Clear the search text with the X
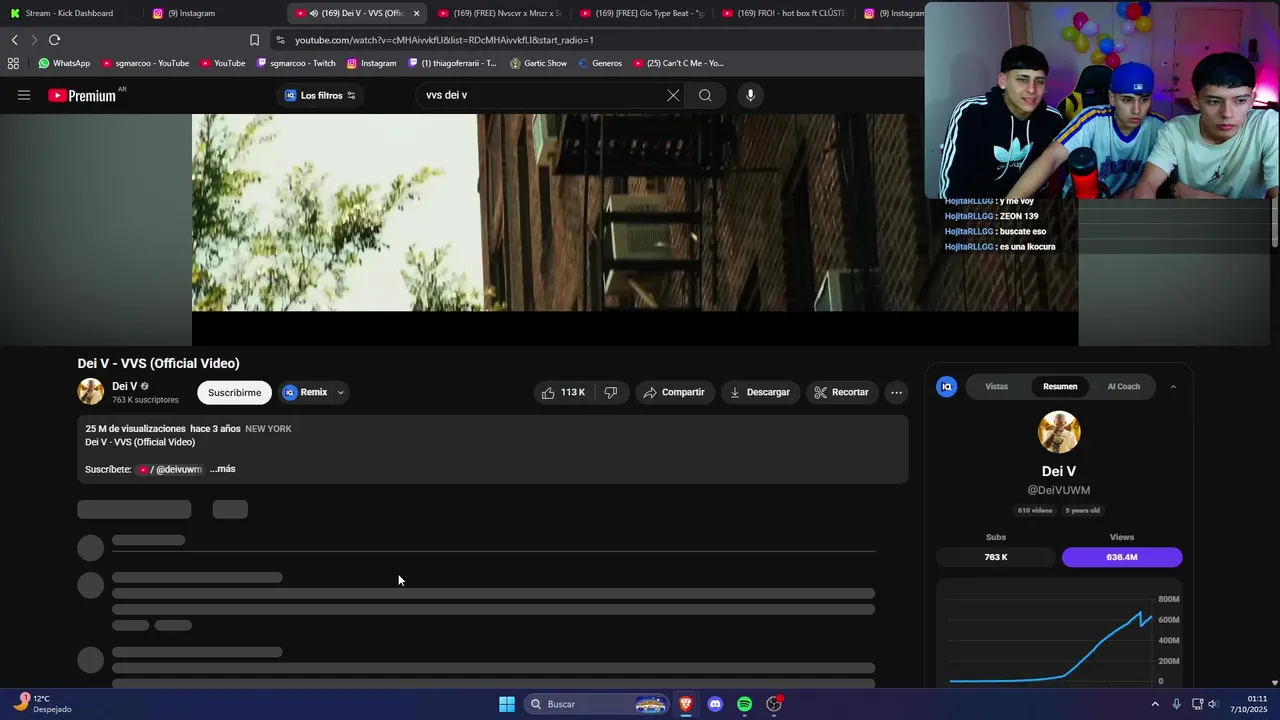This screenshot has height=720, width=1280. click(x=673, y=95)
